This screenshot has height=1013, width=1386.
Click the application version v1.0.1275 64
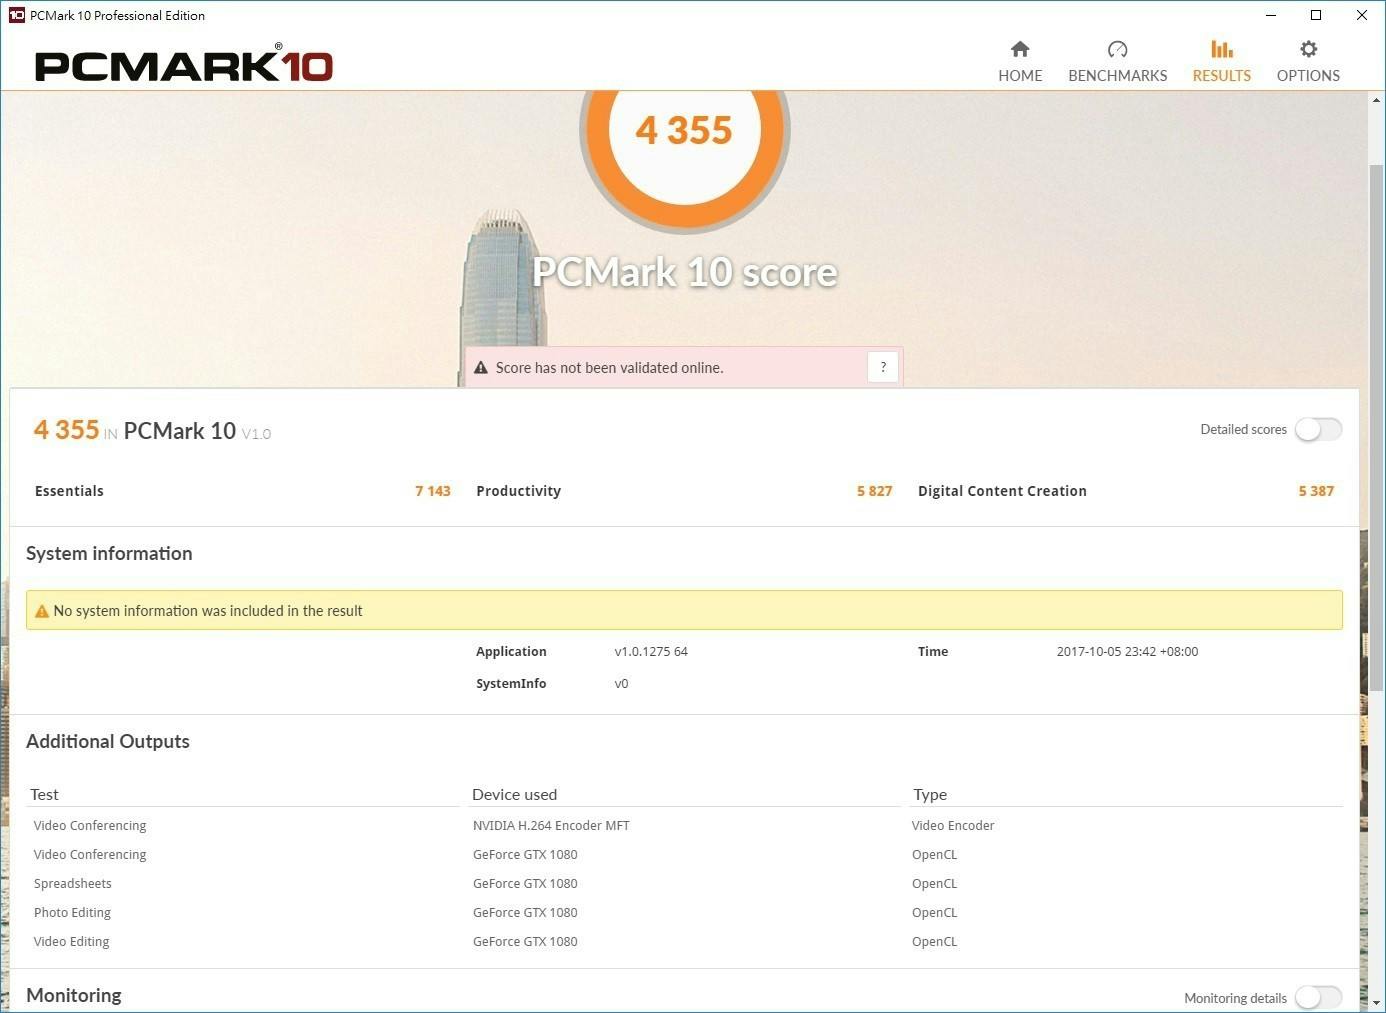coord(651,651)
